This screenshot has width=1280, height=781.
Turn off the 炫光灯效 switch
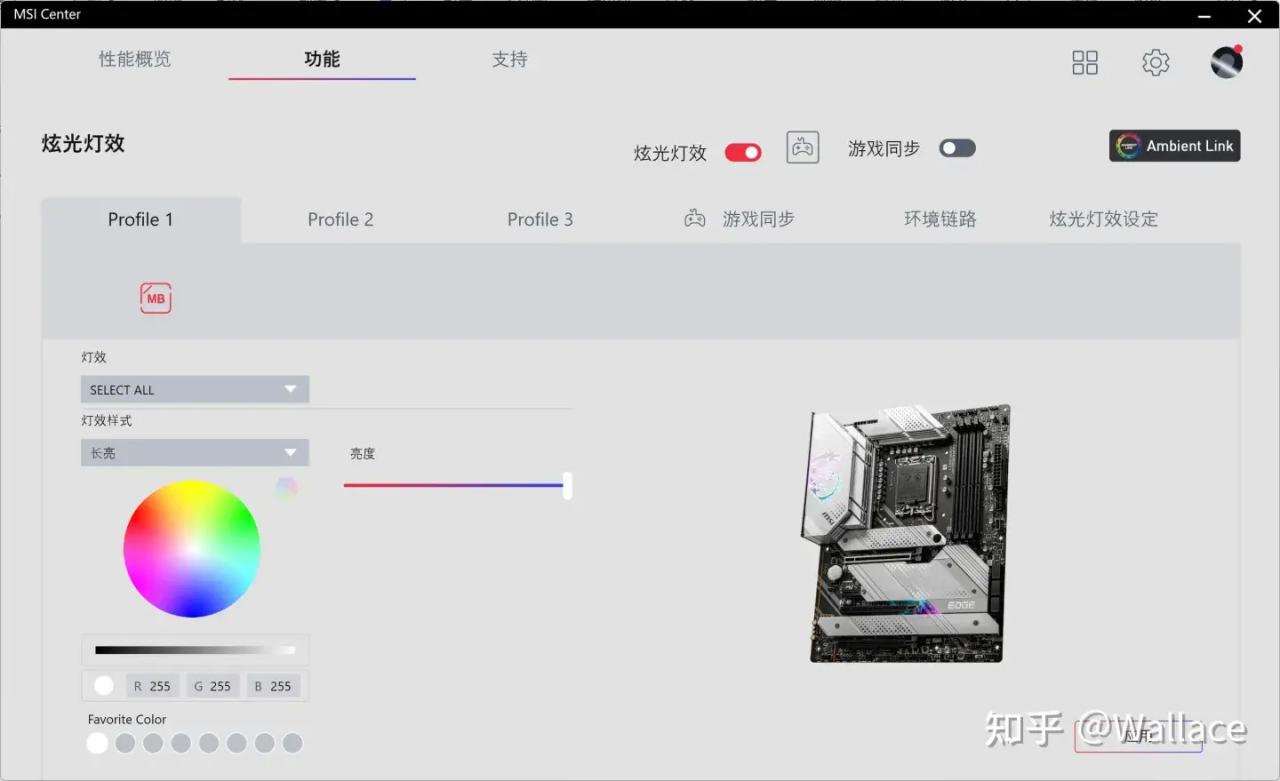[743, 152]
